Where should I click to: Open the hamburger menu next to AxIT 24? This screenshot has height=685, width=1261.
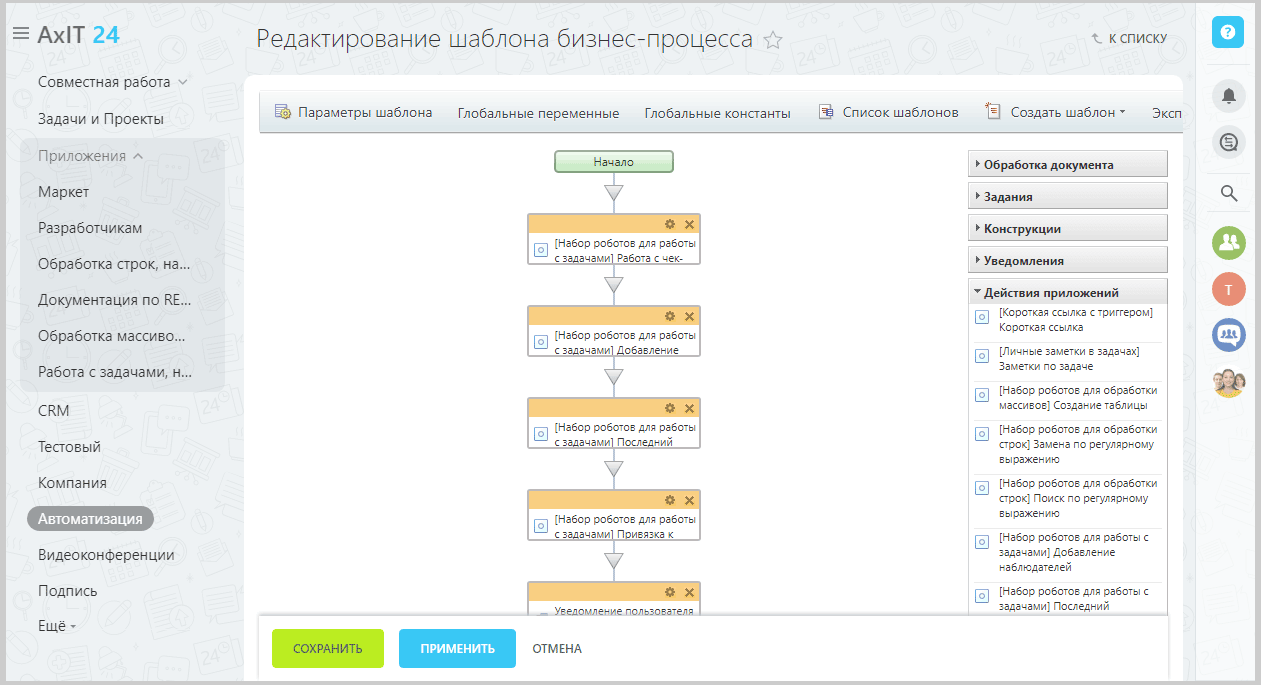[x=20, y=34]
